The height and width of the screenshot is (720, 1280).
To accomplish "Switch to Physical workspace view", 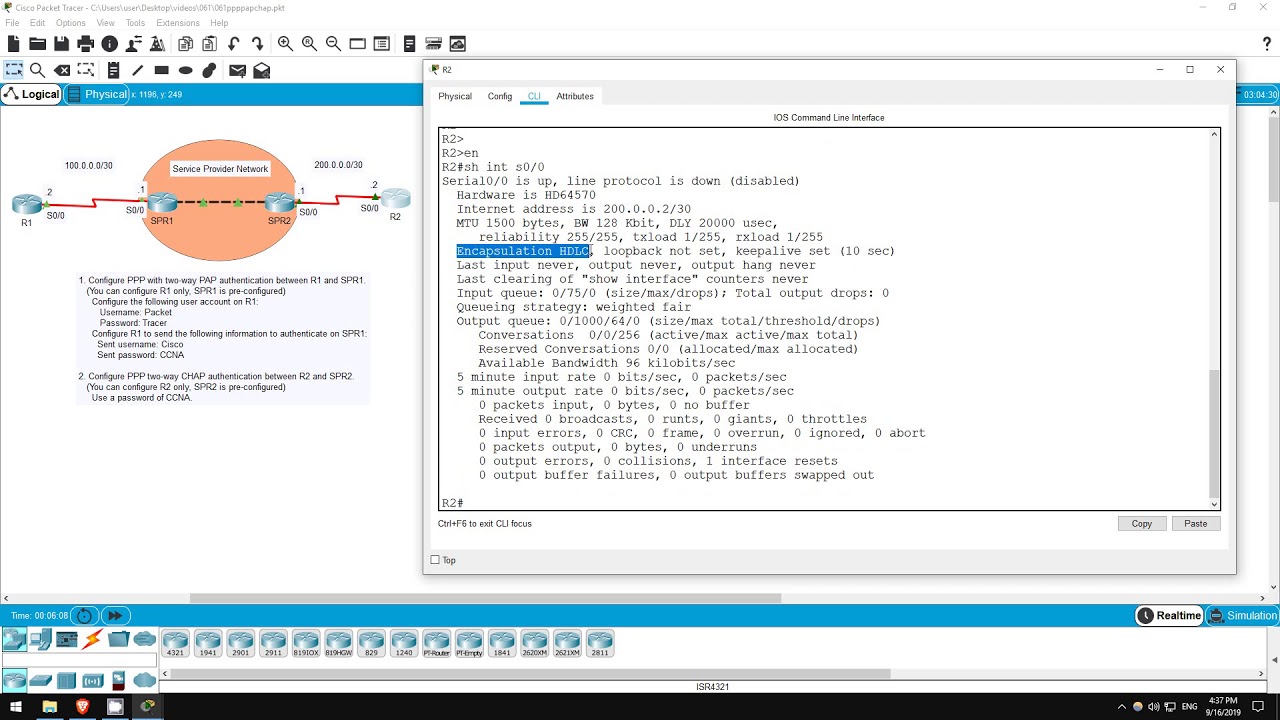I will 98,94.
